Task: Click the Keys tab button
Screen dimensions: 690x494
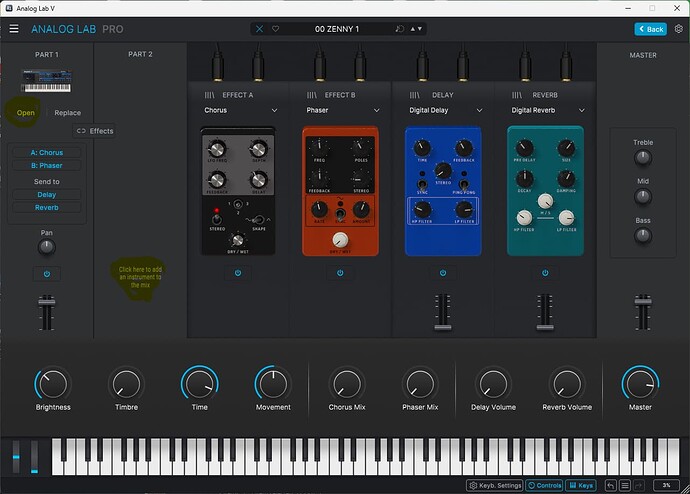Action: [581, 485]
